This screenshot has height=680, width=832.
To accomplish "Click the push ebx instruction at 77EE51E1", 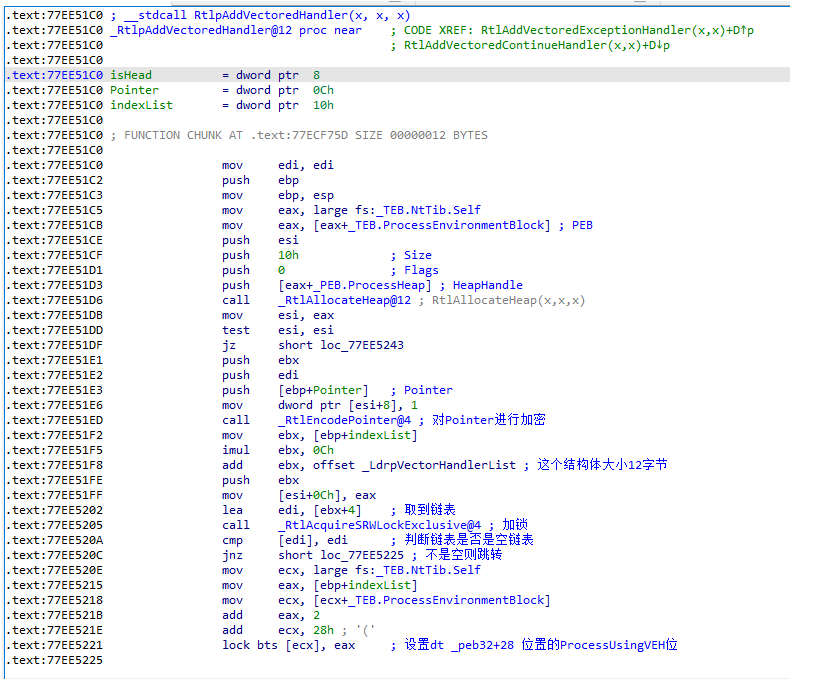I will 261,360.
